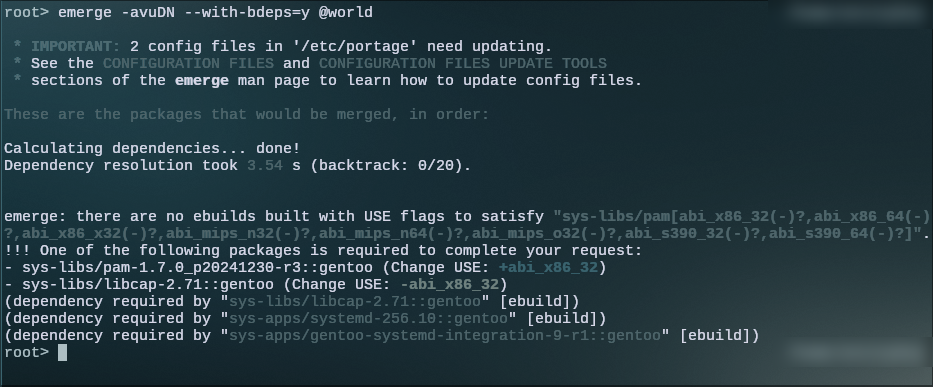
Task: Click the CONFIGURATION FILES section name
Action: [189, 63]
